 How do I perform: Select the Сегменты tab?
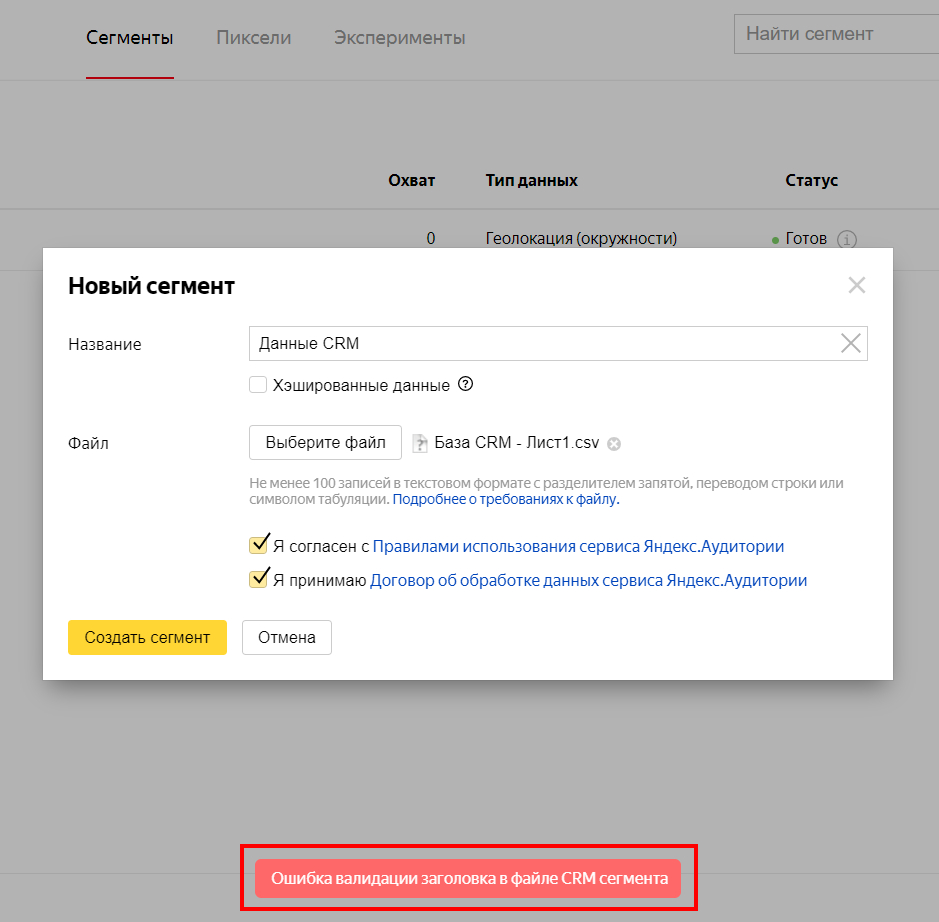[x=130, y=38]
